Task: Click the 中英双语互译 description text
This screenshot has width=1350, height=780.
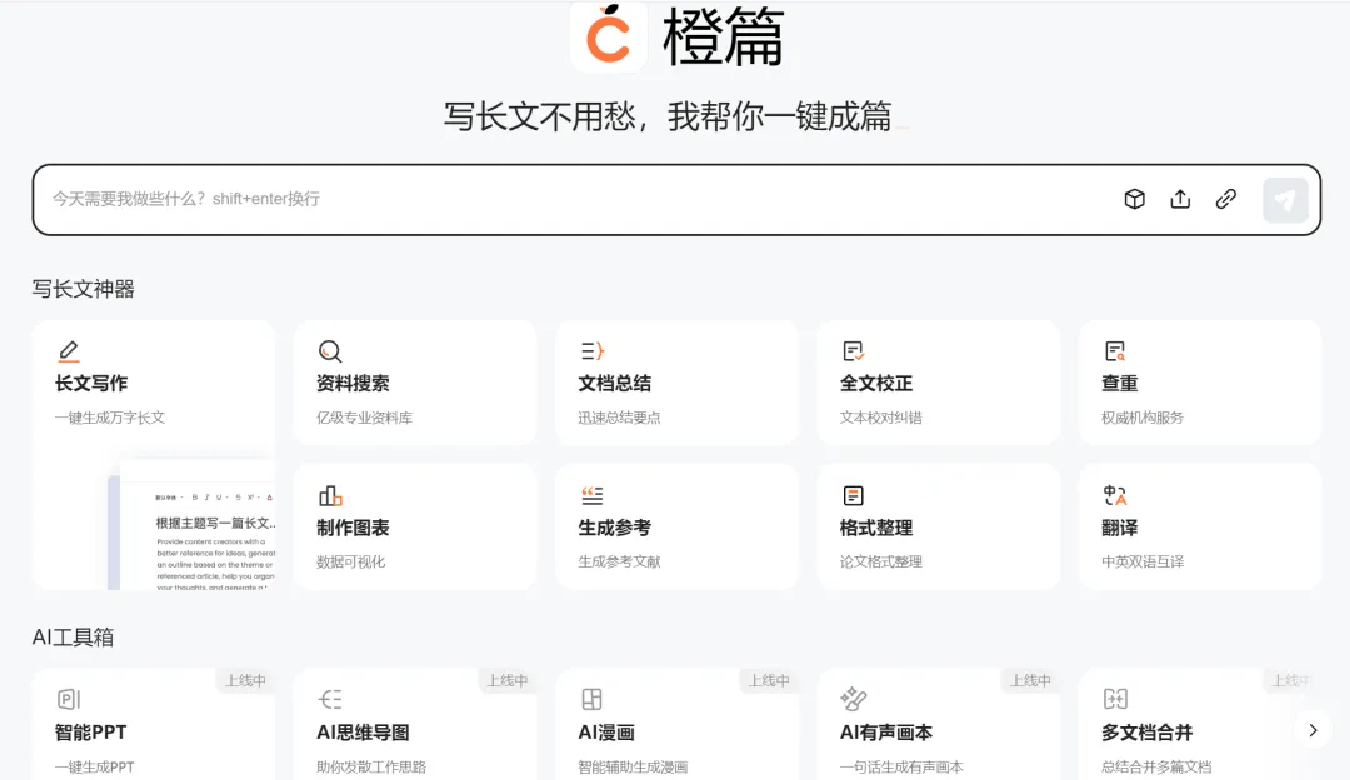Action: coord(1143,561)
